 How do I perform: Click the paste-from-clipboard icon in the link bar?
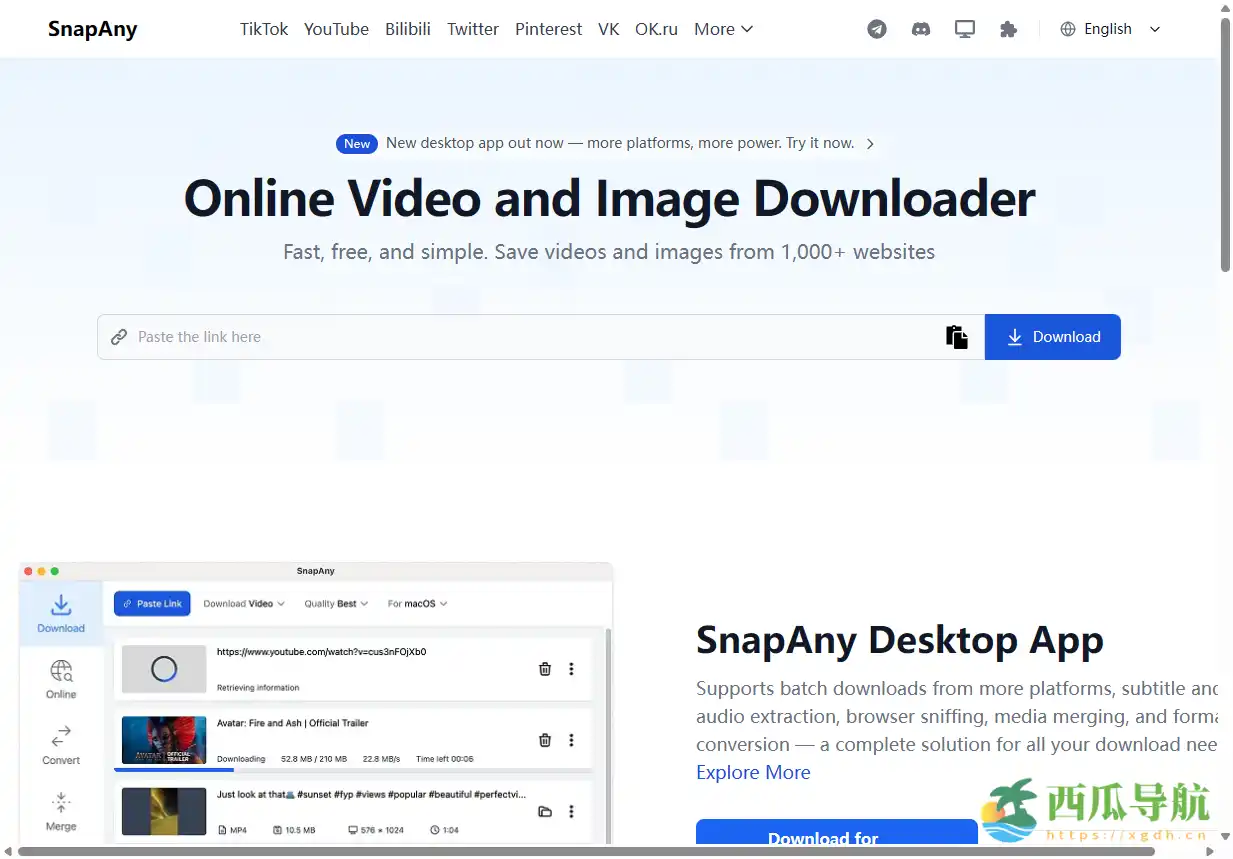click(x=957, y=337)
